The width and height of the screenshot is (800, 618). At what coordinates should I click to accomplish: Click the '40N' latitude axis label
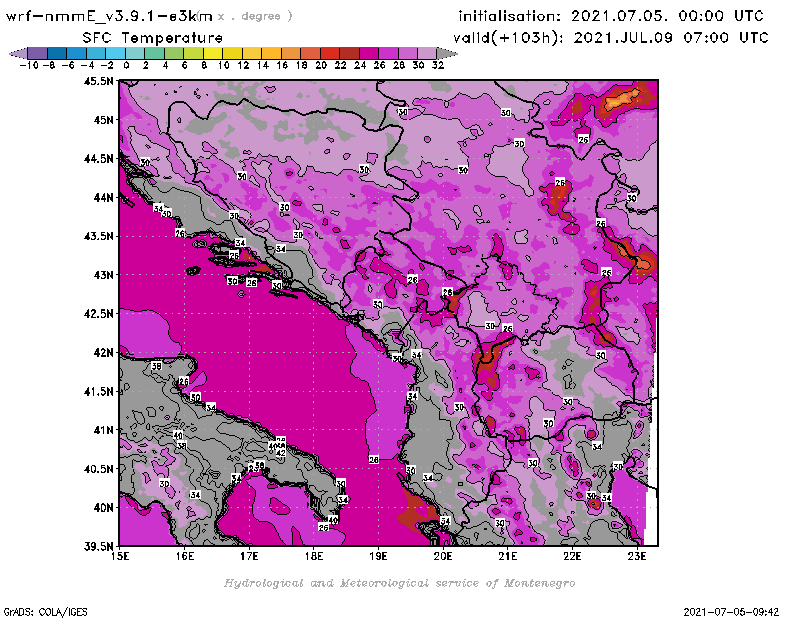[103, 508]
